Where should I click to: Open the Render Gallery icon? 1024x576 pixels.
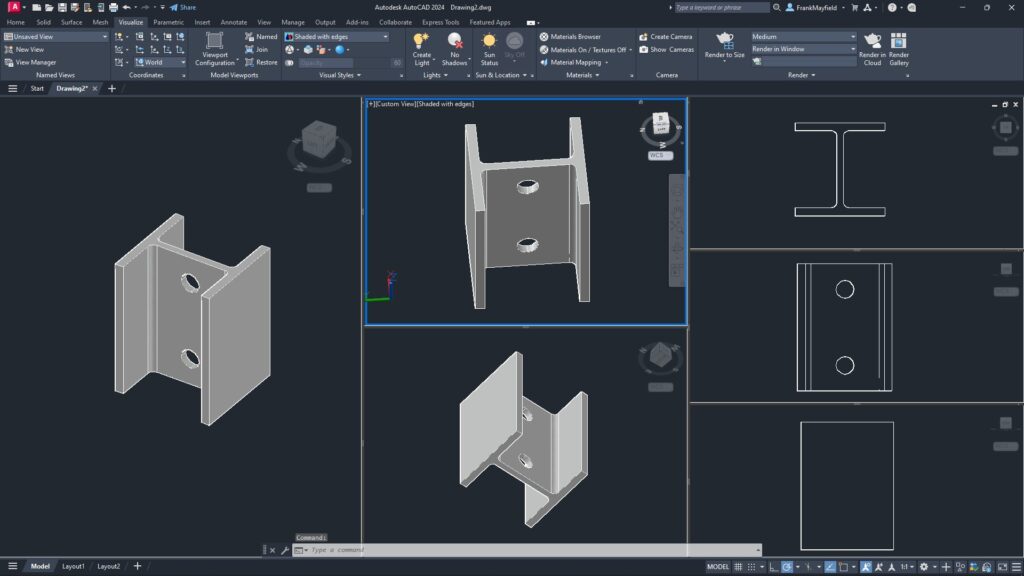click(x=899, y=42)
